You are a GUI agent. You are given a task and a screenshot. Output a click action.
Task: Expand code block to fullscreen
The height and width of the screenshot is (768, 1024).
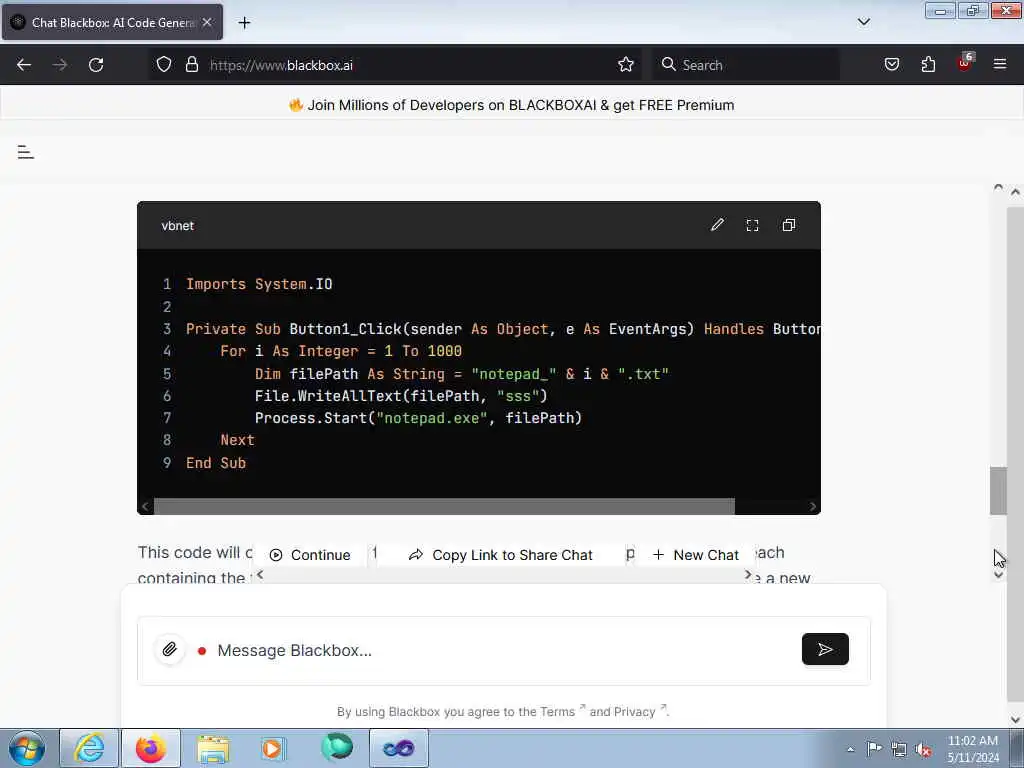tap(752, 225)
